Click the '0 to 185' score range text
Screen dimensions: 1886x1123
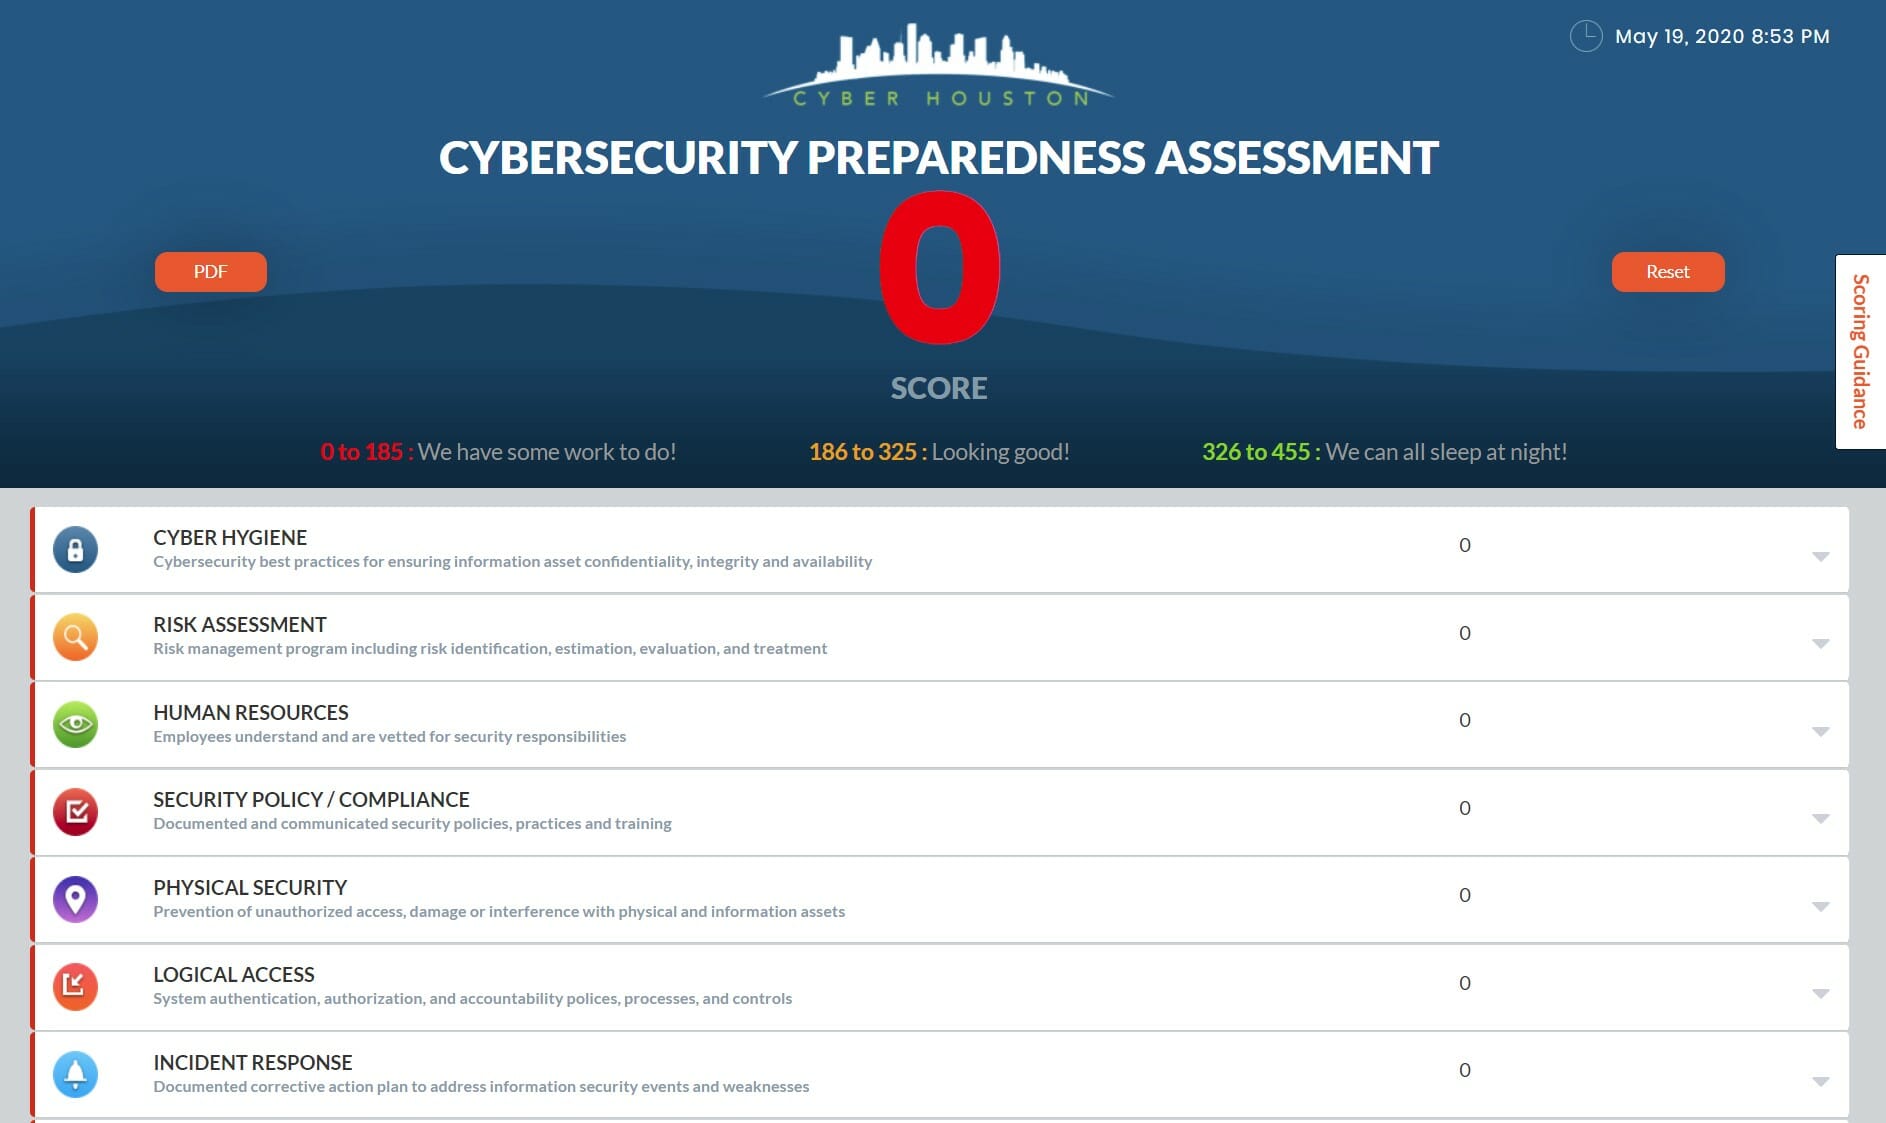tap(498, 452)
